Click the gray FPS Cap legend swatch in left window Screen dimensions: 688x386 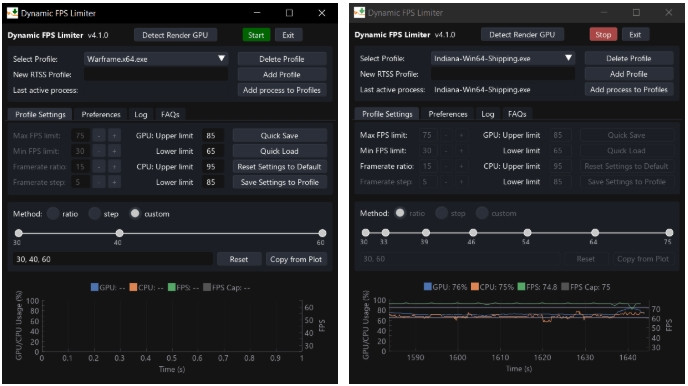tap(207, 287)
